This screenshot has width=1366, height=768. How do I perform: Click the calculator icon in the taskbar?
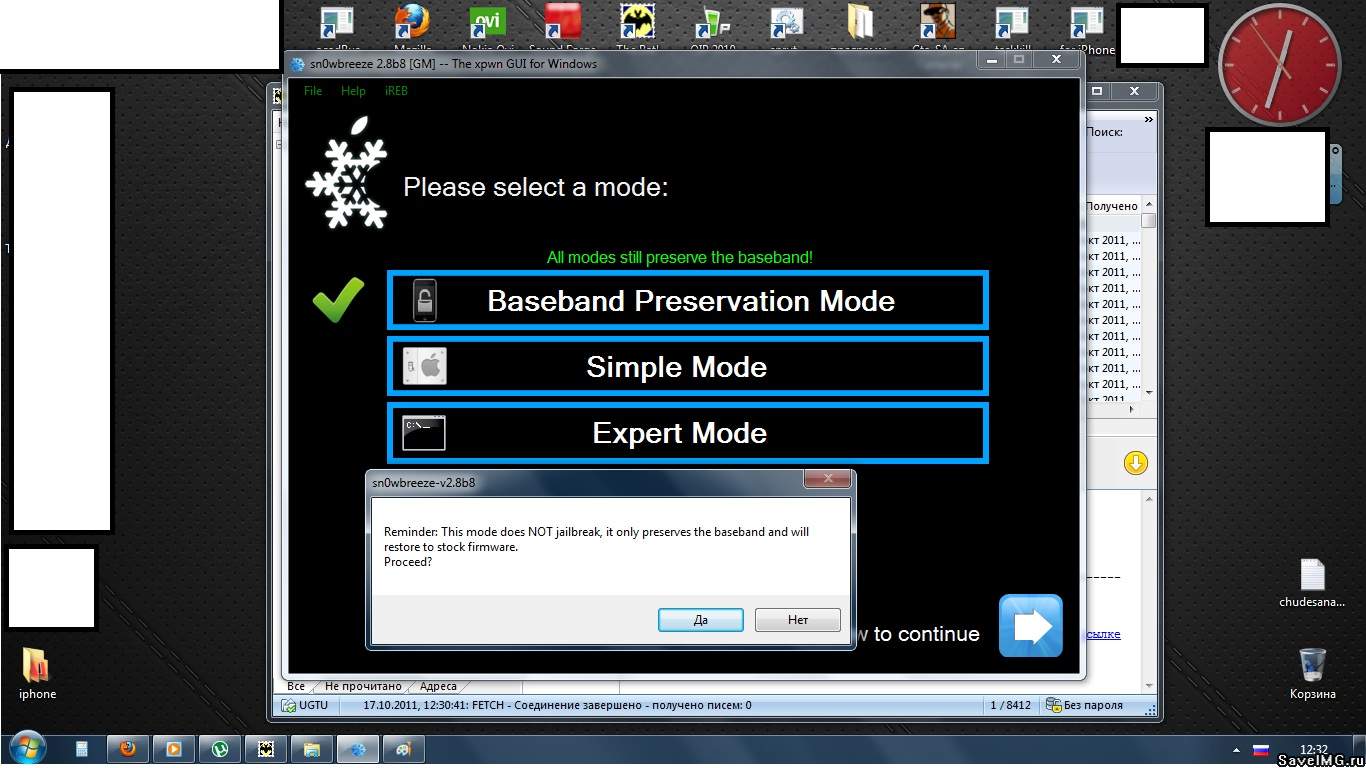[83, 748]
